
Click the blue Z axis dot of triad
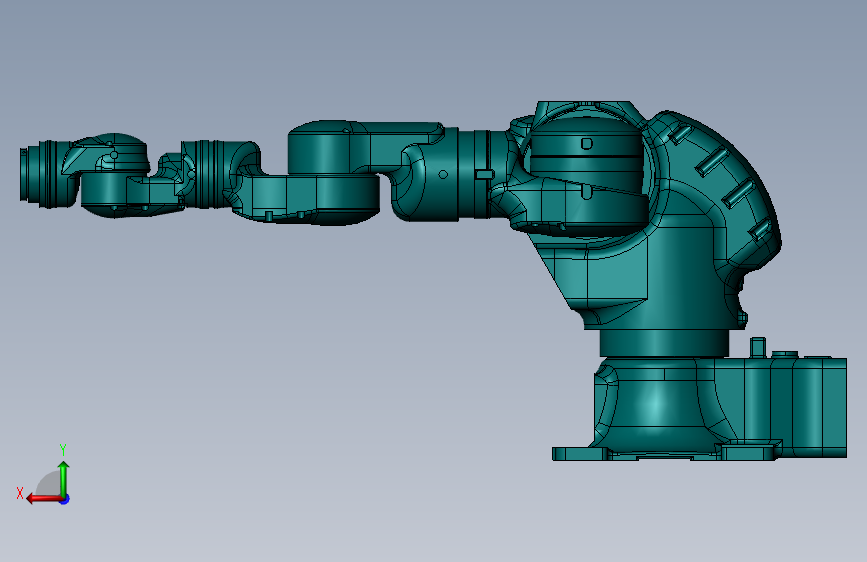(x=65, y=499)
